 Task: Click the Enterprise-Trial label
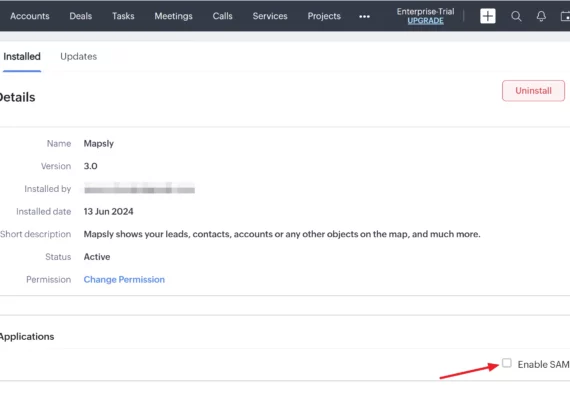(x=425, y=11)
